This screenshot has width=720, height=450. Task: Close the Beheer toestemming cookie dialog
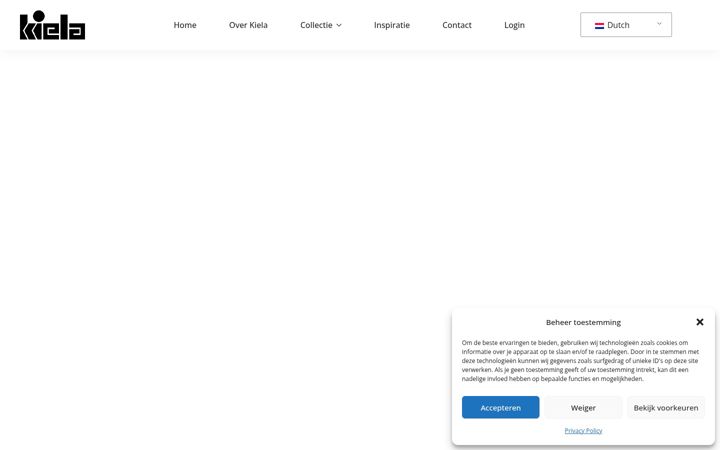tap(700, 322)
